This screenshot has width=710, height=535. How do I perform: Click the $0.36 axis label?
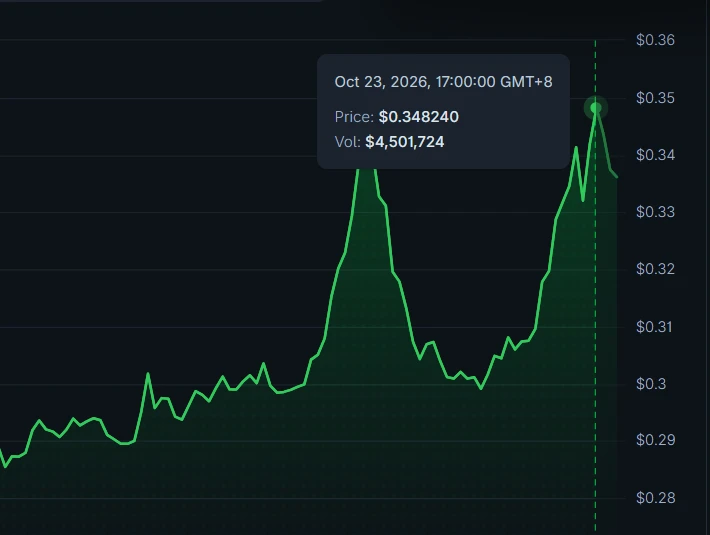coord(655,40)
